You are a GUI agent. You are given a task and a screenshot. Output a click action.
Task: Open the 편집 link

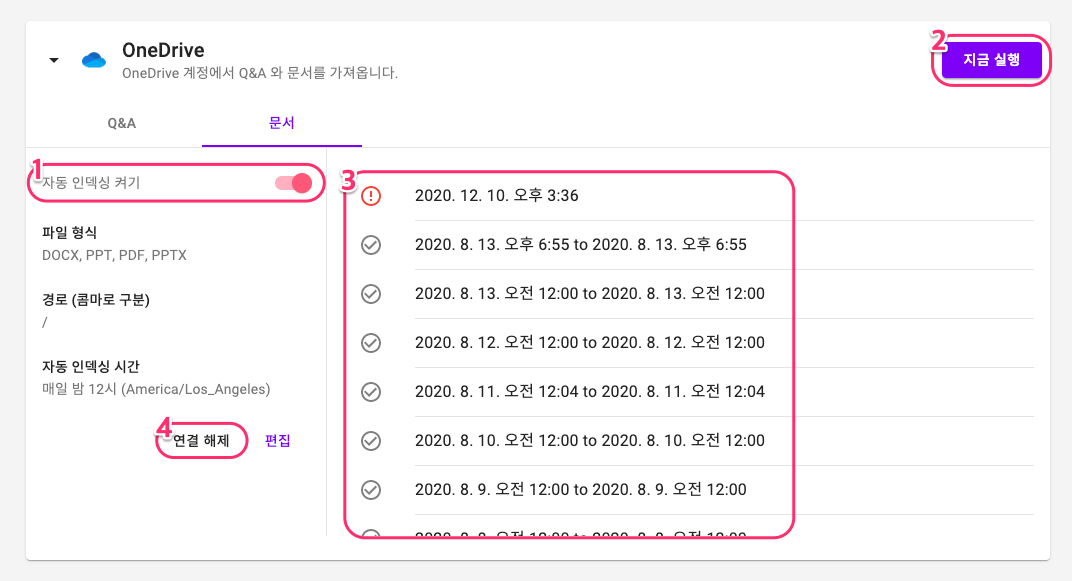pos(278,440)
